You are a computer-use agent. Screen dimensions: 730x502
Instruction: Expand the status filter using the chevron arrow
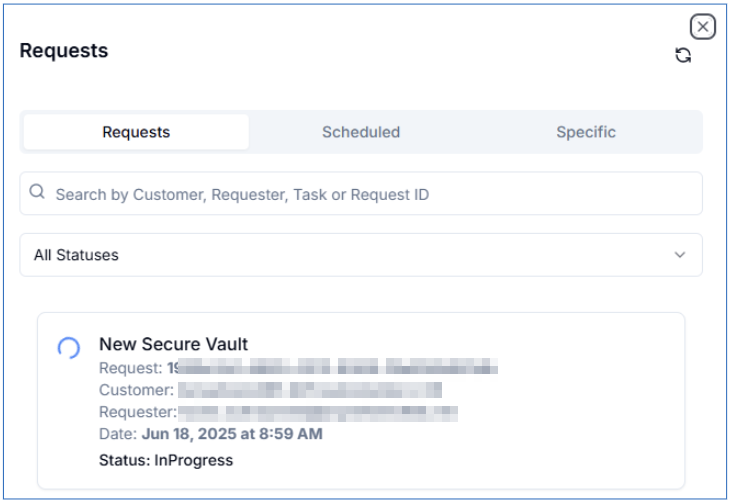click(x=680, y=255)
